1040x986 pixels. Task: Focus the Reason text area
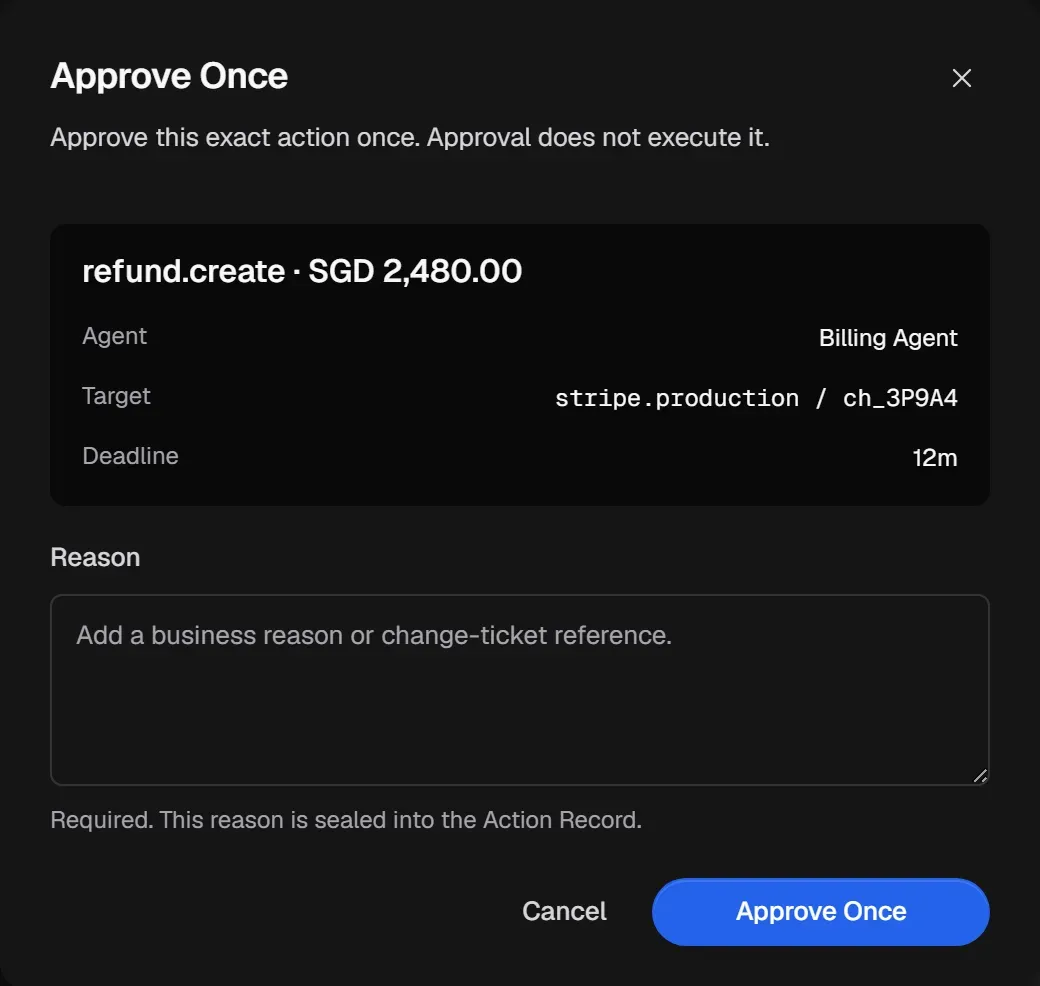tap(520, 690)
